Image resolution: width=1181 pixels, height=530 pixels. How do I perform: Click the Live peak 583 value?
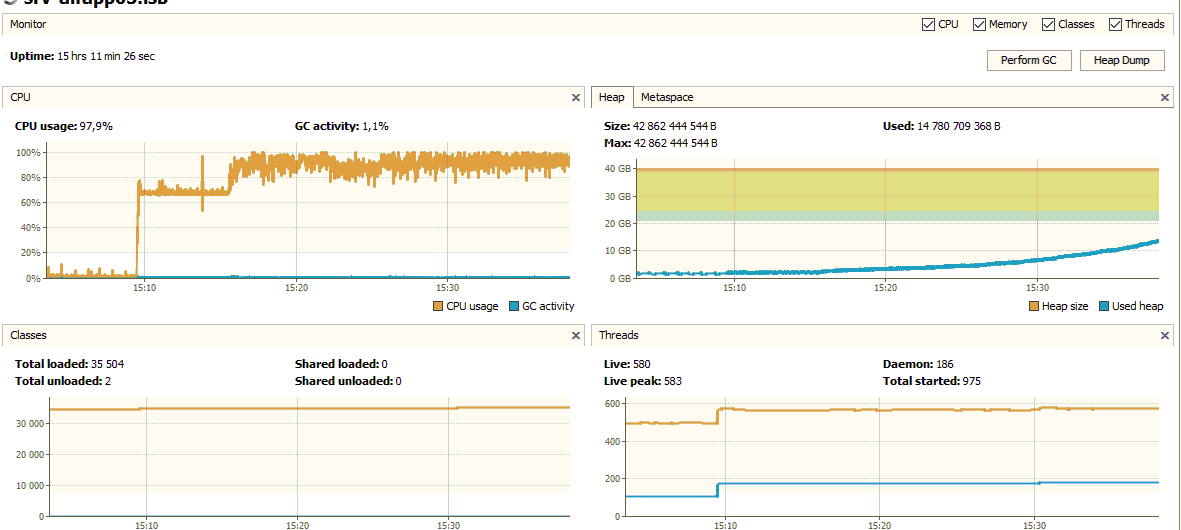pyautogui.click(x=673, y=381)
